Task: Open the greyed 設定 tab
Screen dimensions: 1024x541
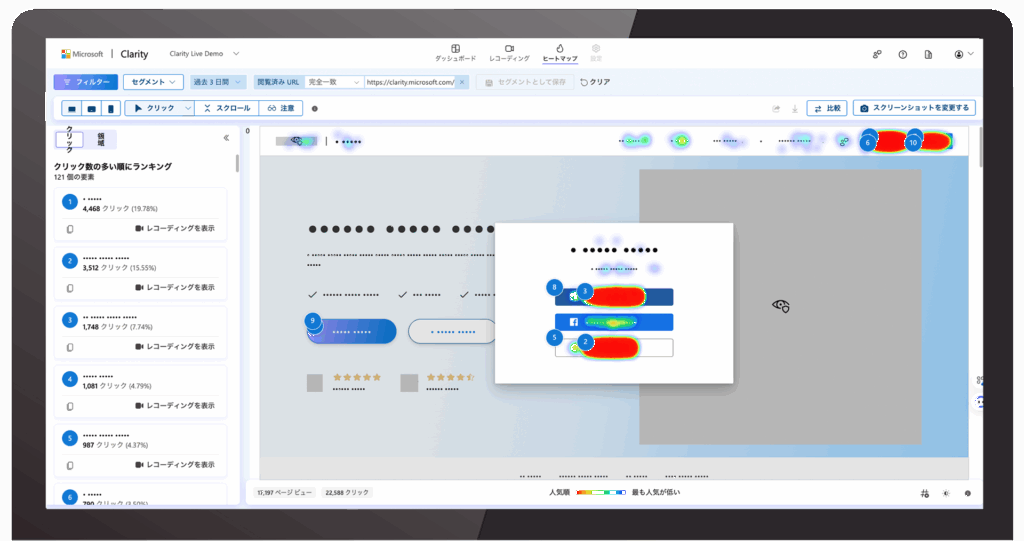Action: point(596,53)
